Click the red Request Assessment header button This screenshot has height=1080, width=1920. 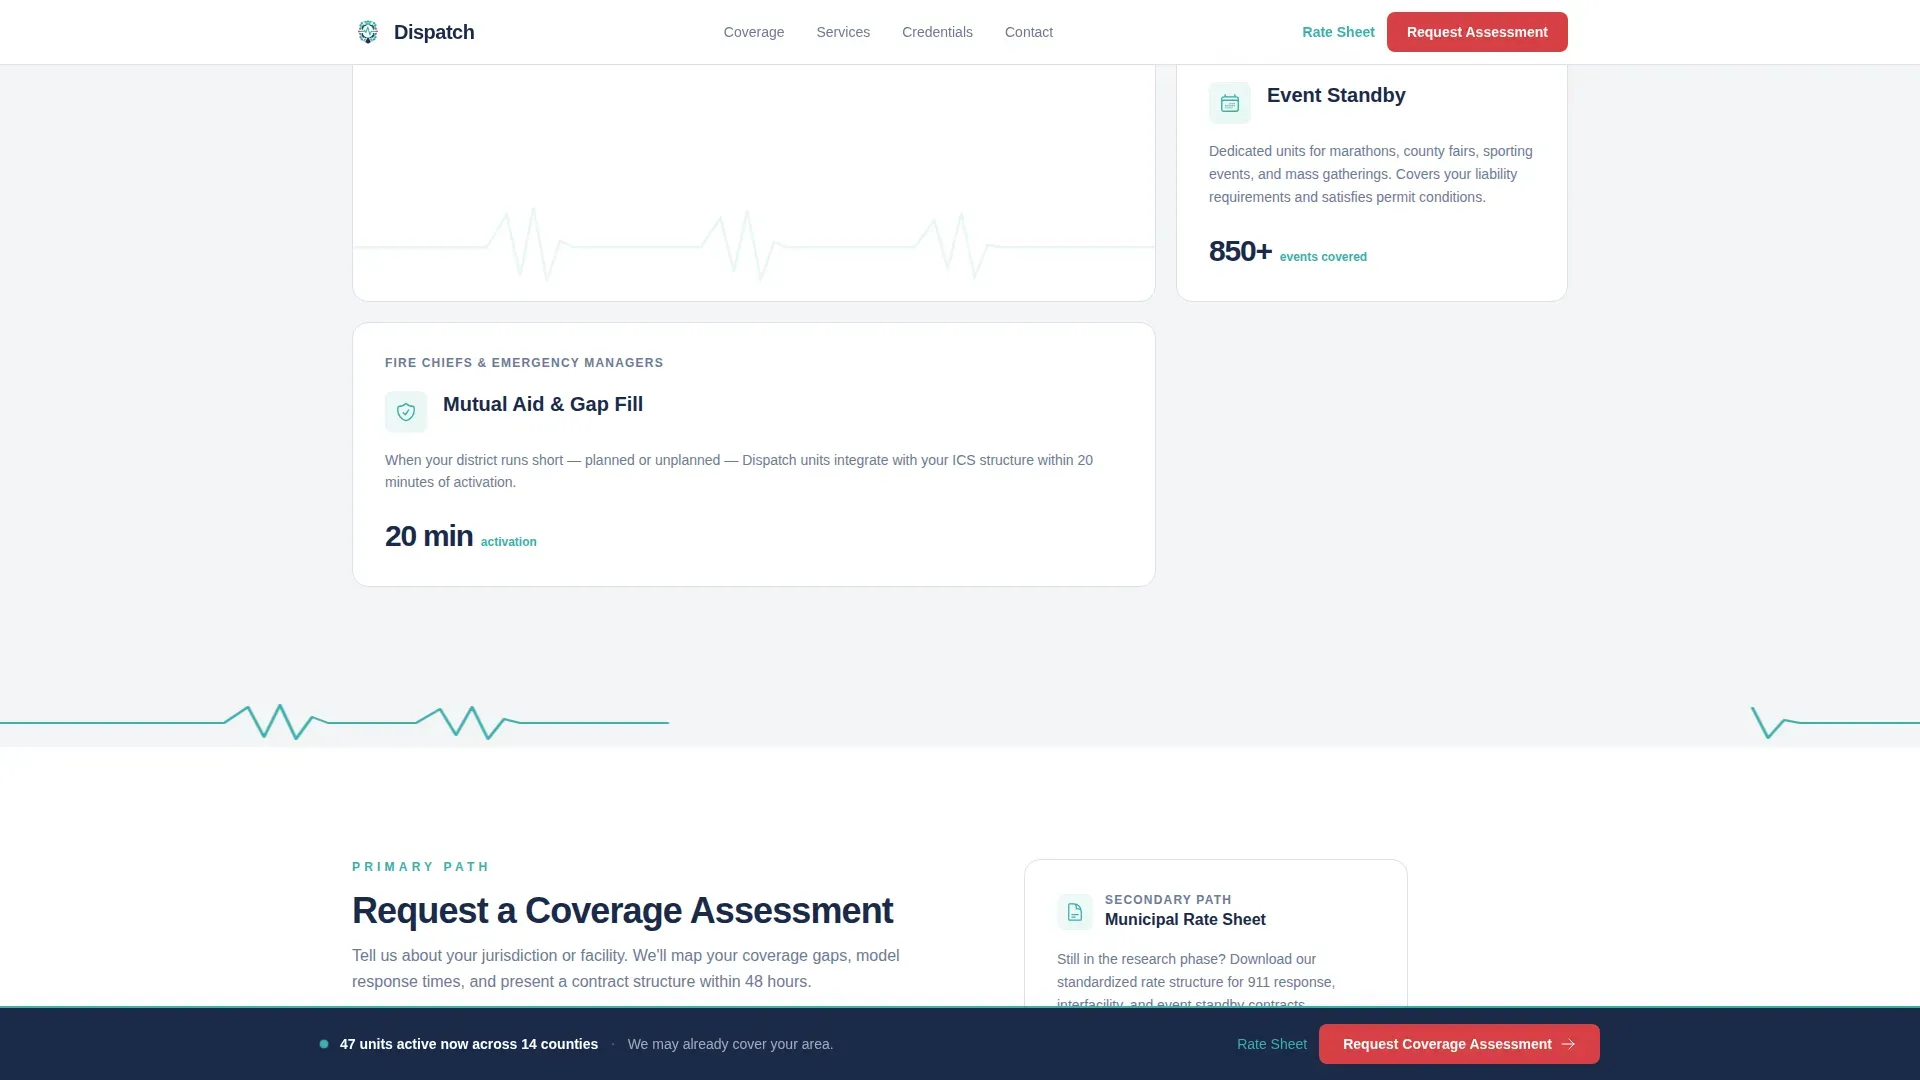tap(1477, 32)
